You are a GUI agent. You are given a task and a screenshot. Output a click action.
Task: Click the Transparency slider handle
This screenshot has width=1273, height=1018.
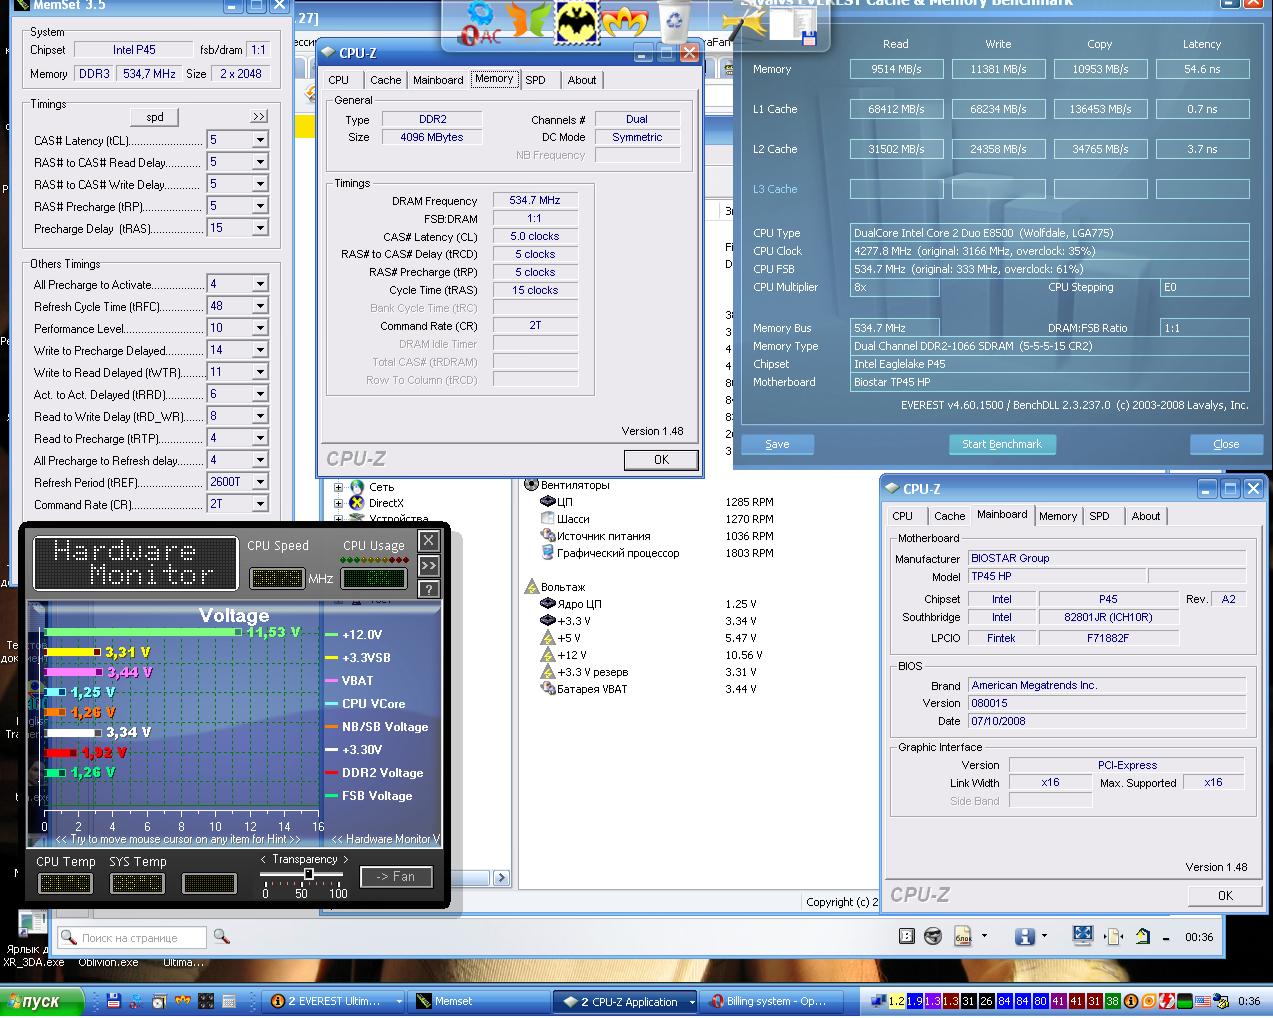pos(309,874)
